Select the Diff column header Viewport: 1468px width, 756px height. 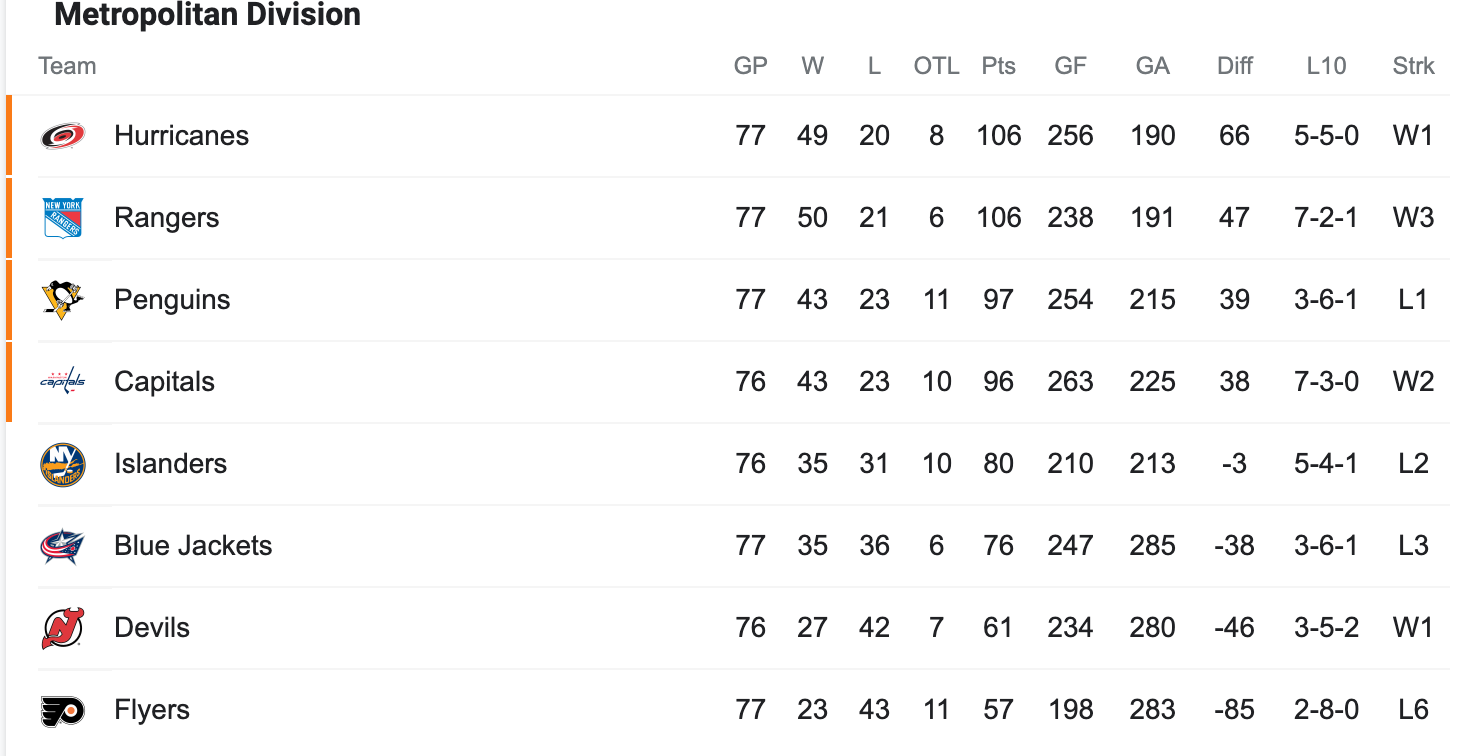(x=1235, y=67)
